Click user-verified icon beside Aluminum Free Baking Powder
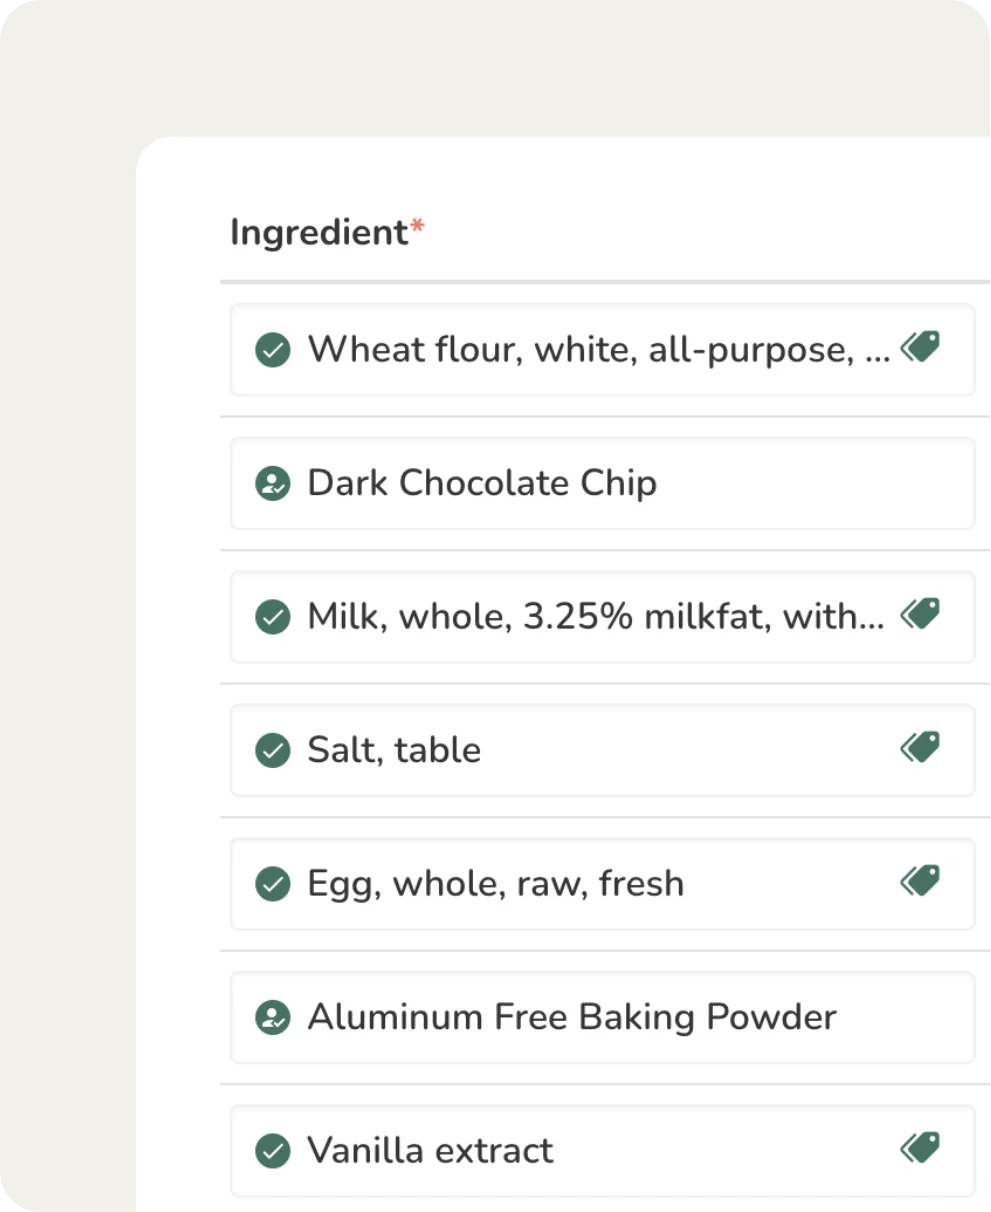The width and height of the screenshot is (991, 1212). 272,1018
